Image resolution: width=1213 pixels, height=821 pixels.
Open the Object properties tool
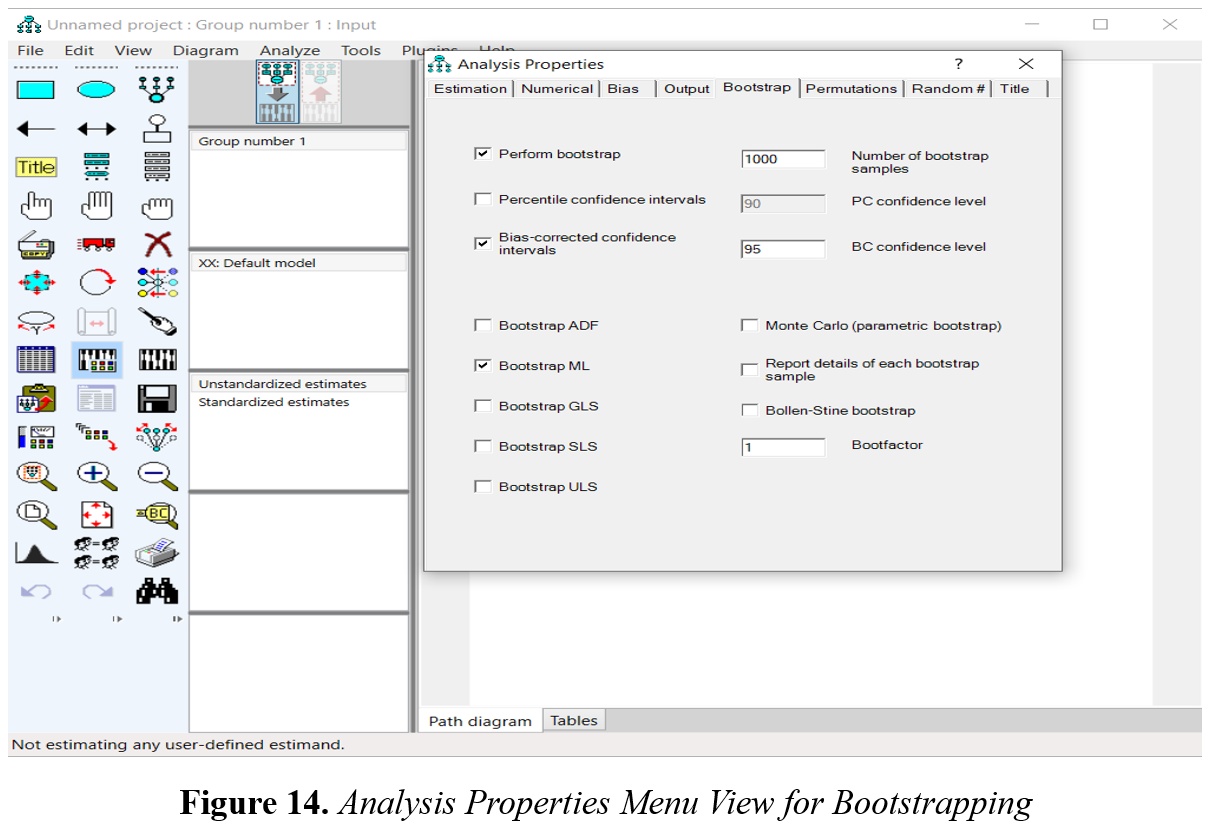click(36, 437)
